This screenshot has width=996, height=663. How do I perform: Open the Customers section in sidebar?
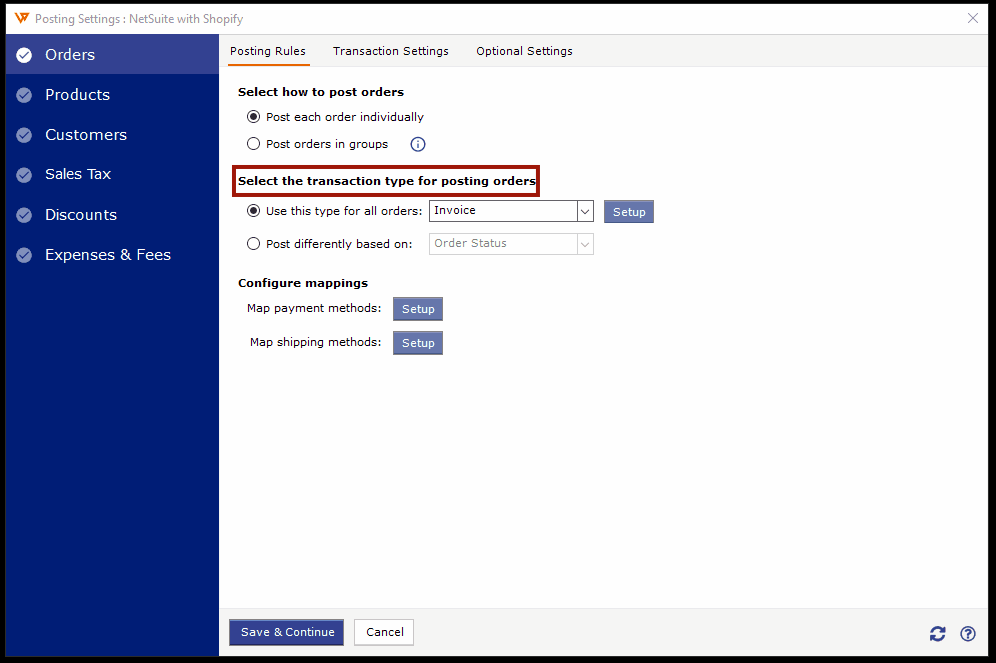[x=112, y=135]
